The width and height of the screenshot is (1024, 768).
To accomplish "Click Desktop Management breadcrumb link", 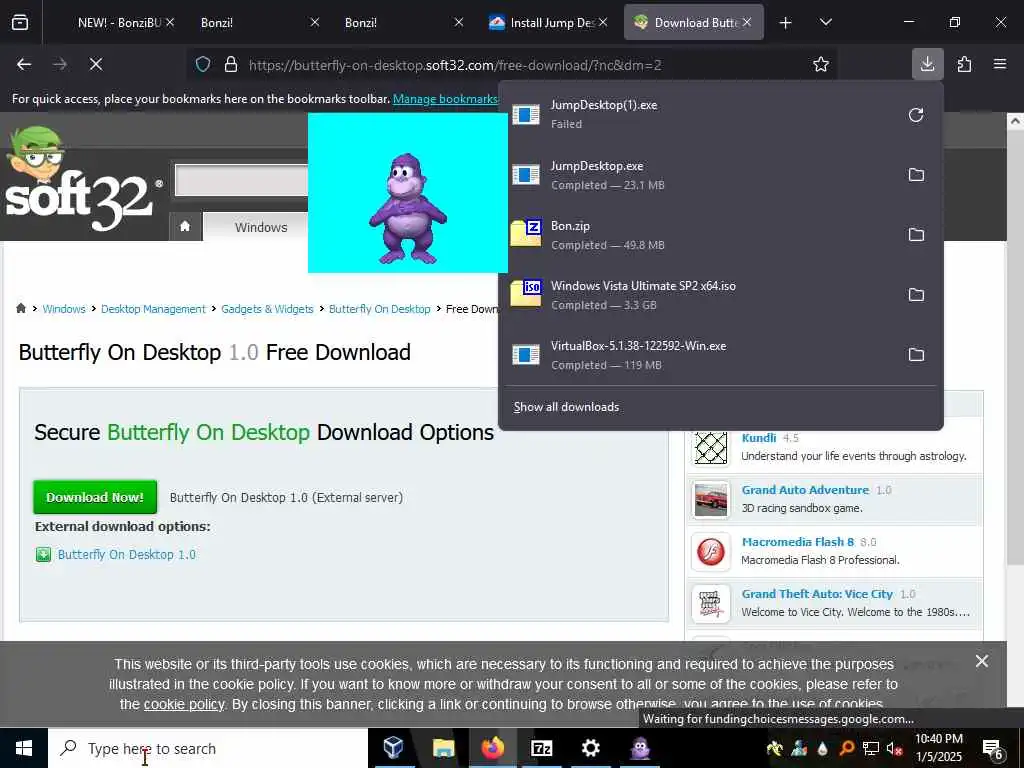I will tap(153, 309).
